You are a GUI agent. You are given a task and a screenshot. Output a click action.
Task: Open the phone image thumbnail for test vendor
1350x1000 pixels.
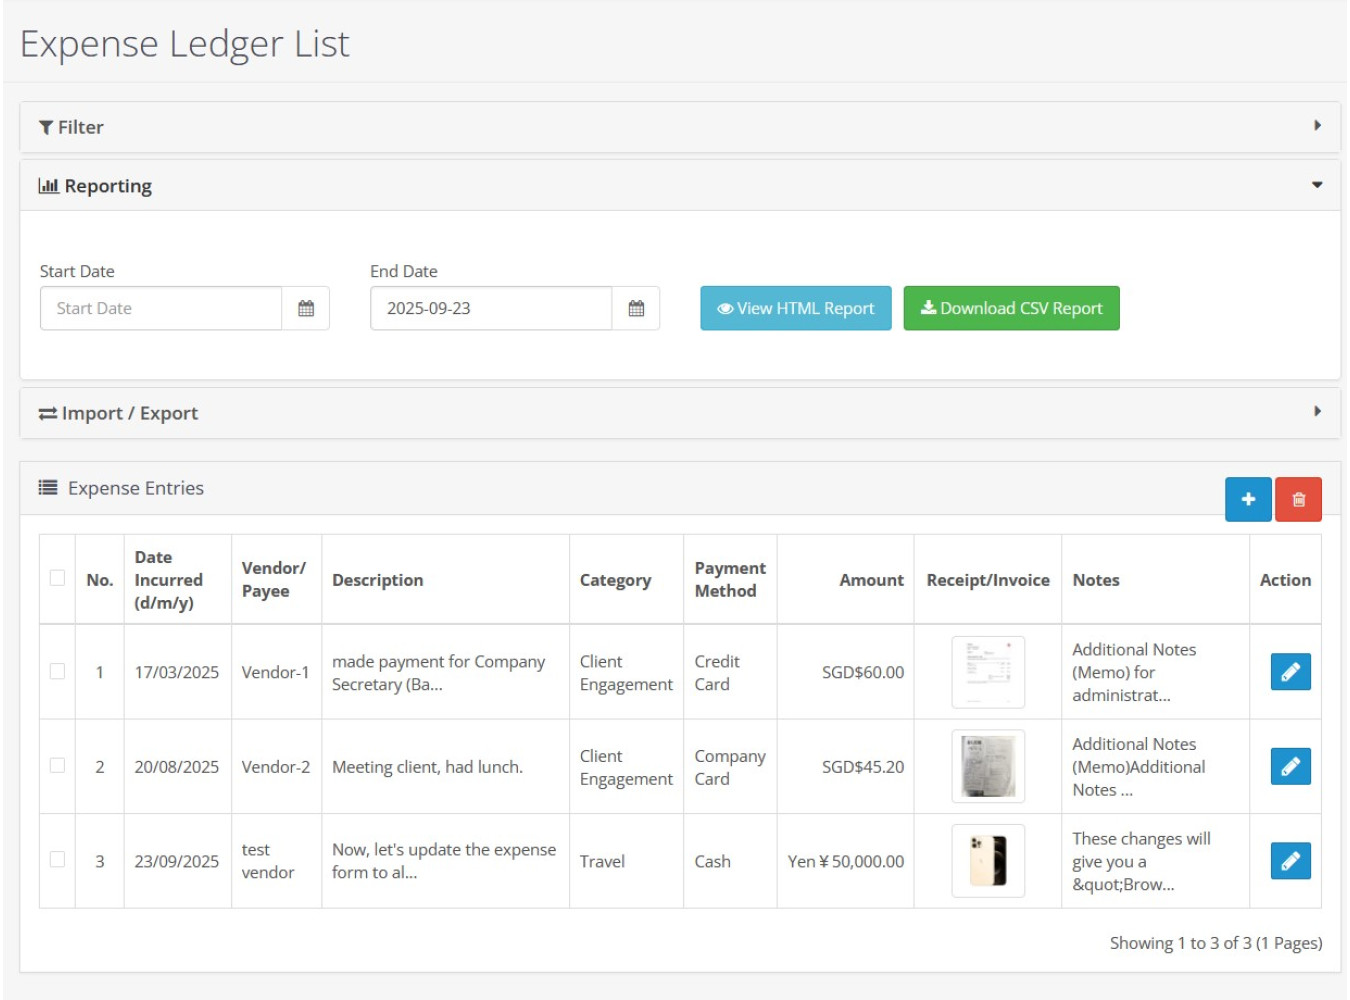[x=988, y=861]
